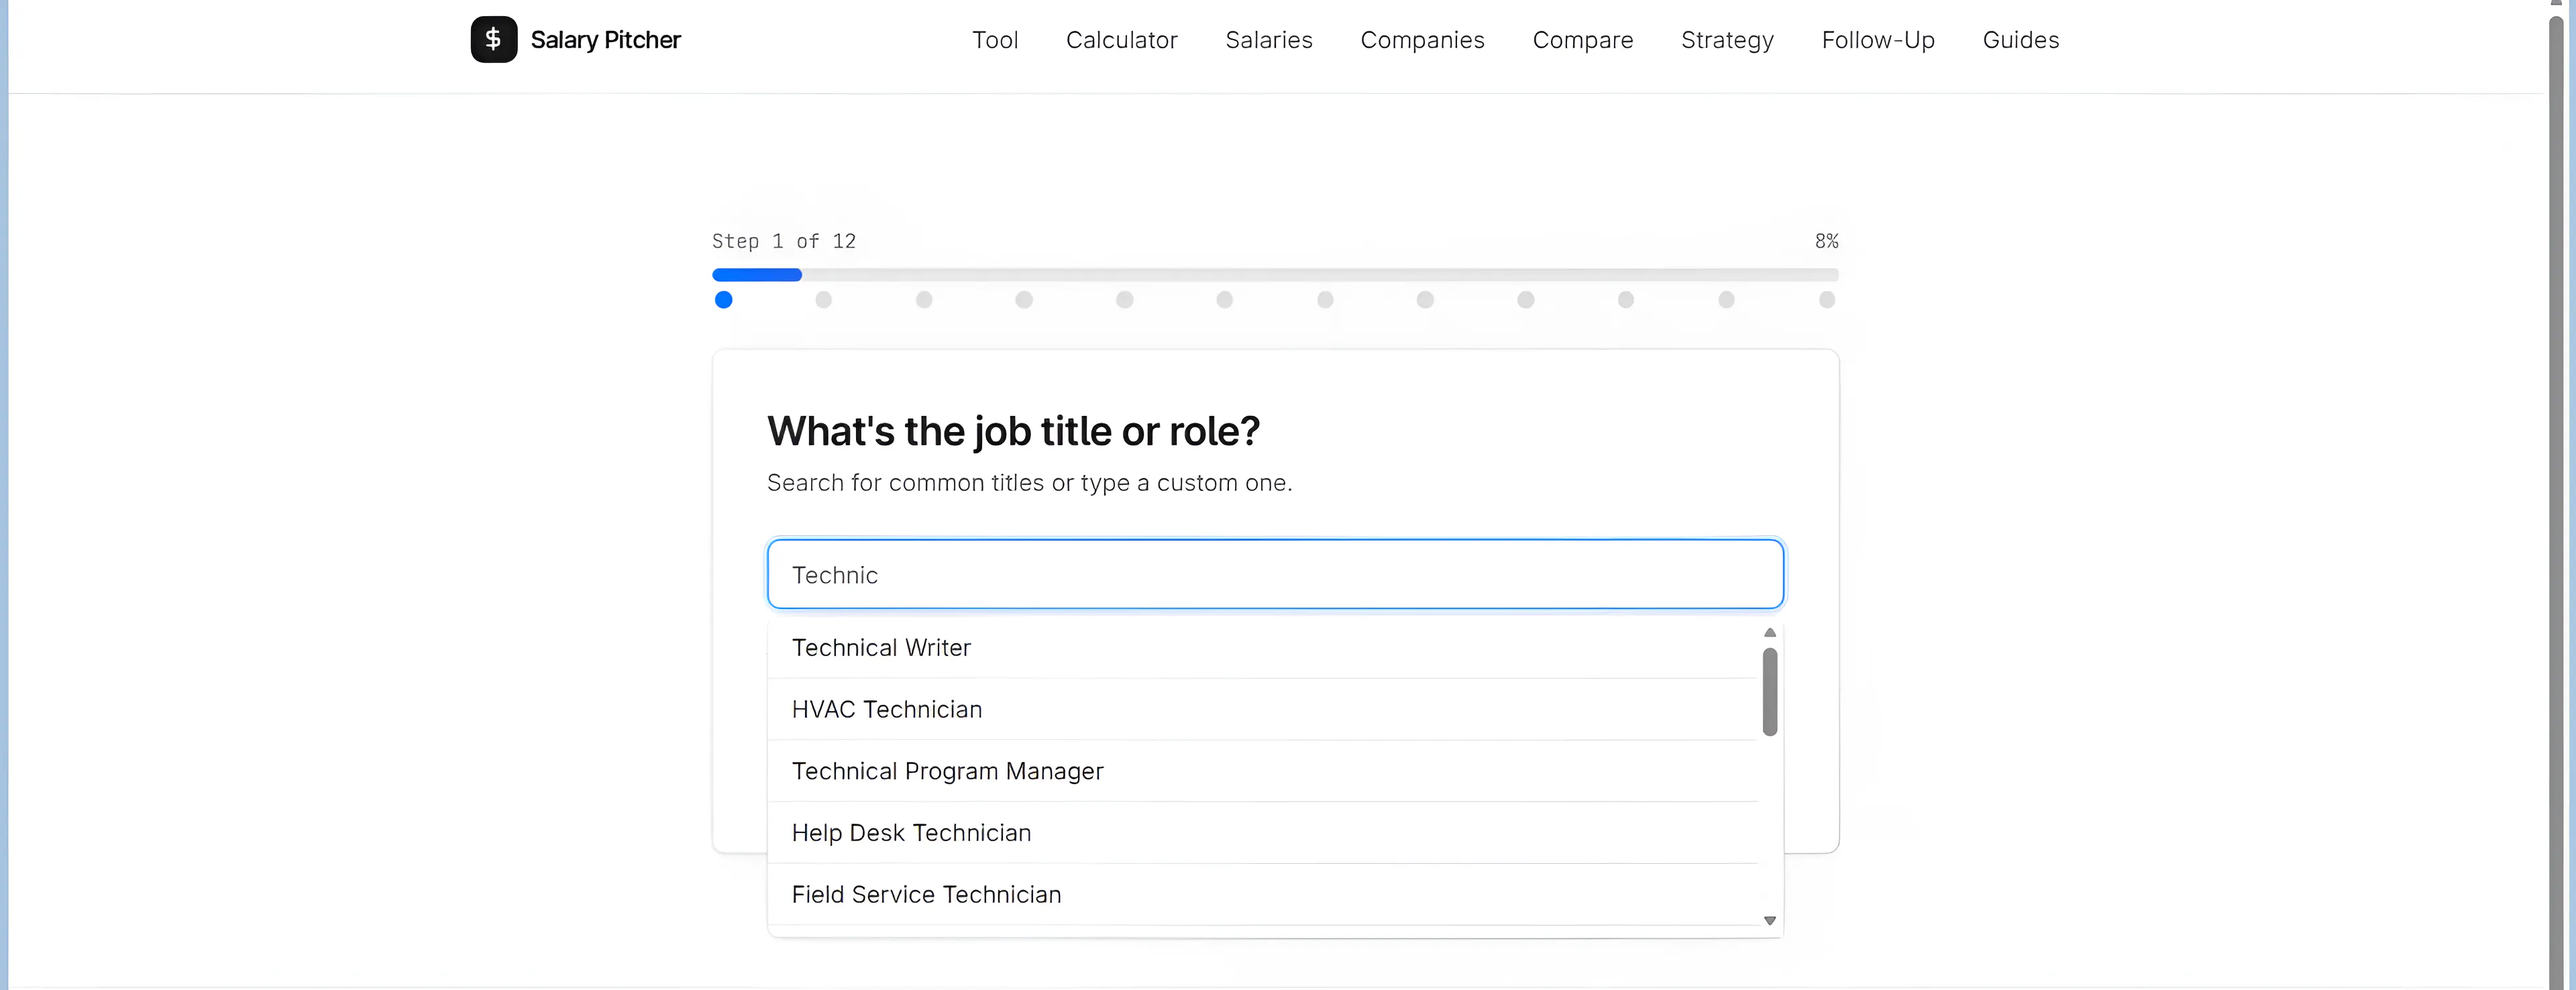Image resolution: width=2576 pixels, height=990 pixels.
Task: Focus the job title search field
Action: pyautogui.click(x=1275, y=574)
